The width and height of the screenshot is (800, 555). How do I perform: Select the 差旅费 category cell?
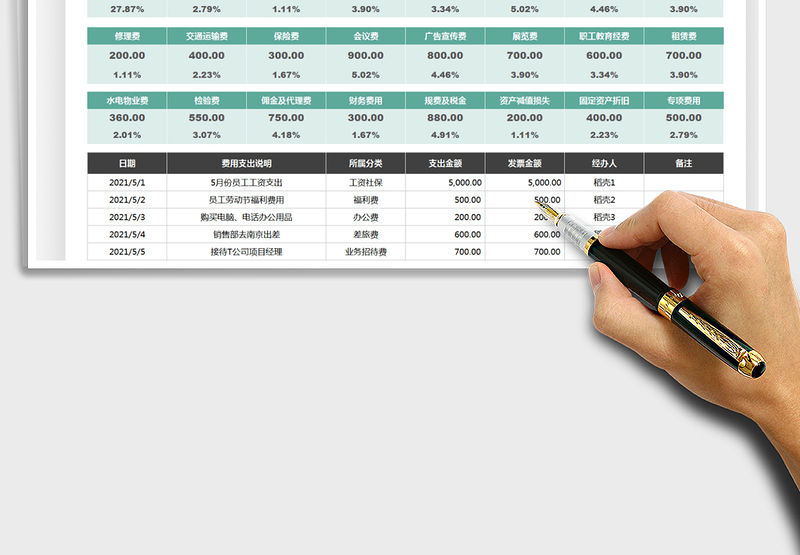[x=365, y=234]
